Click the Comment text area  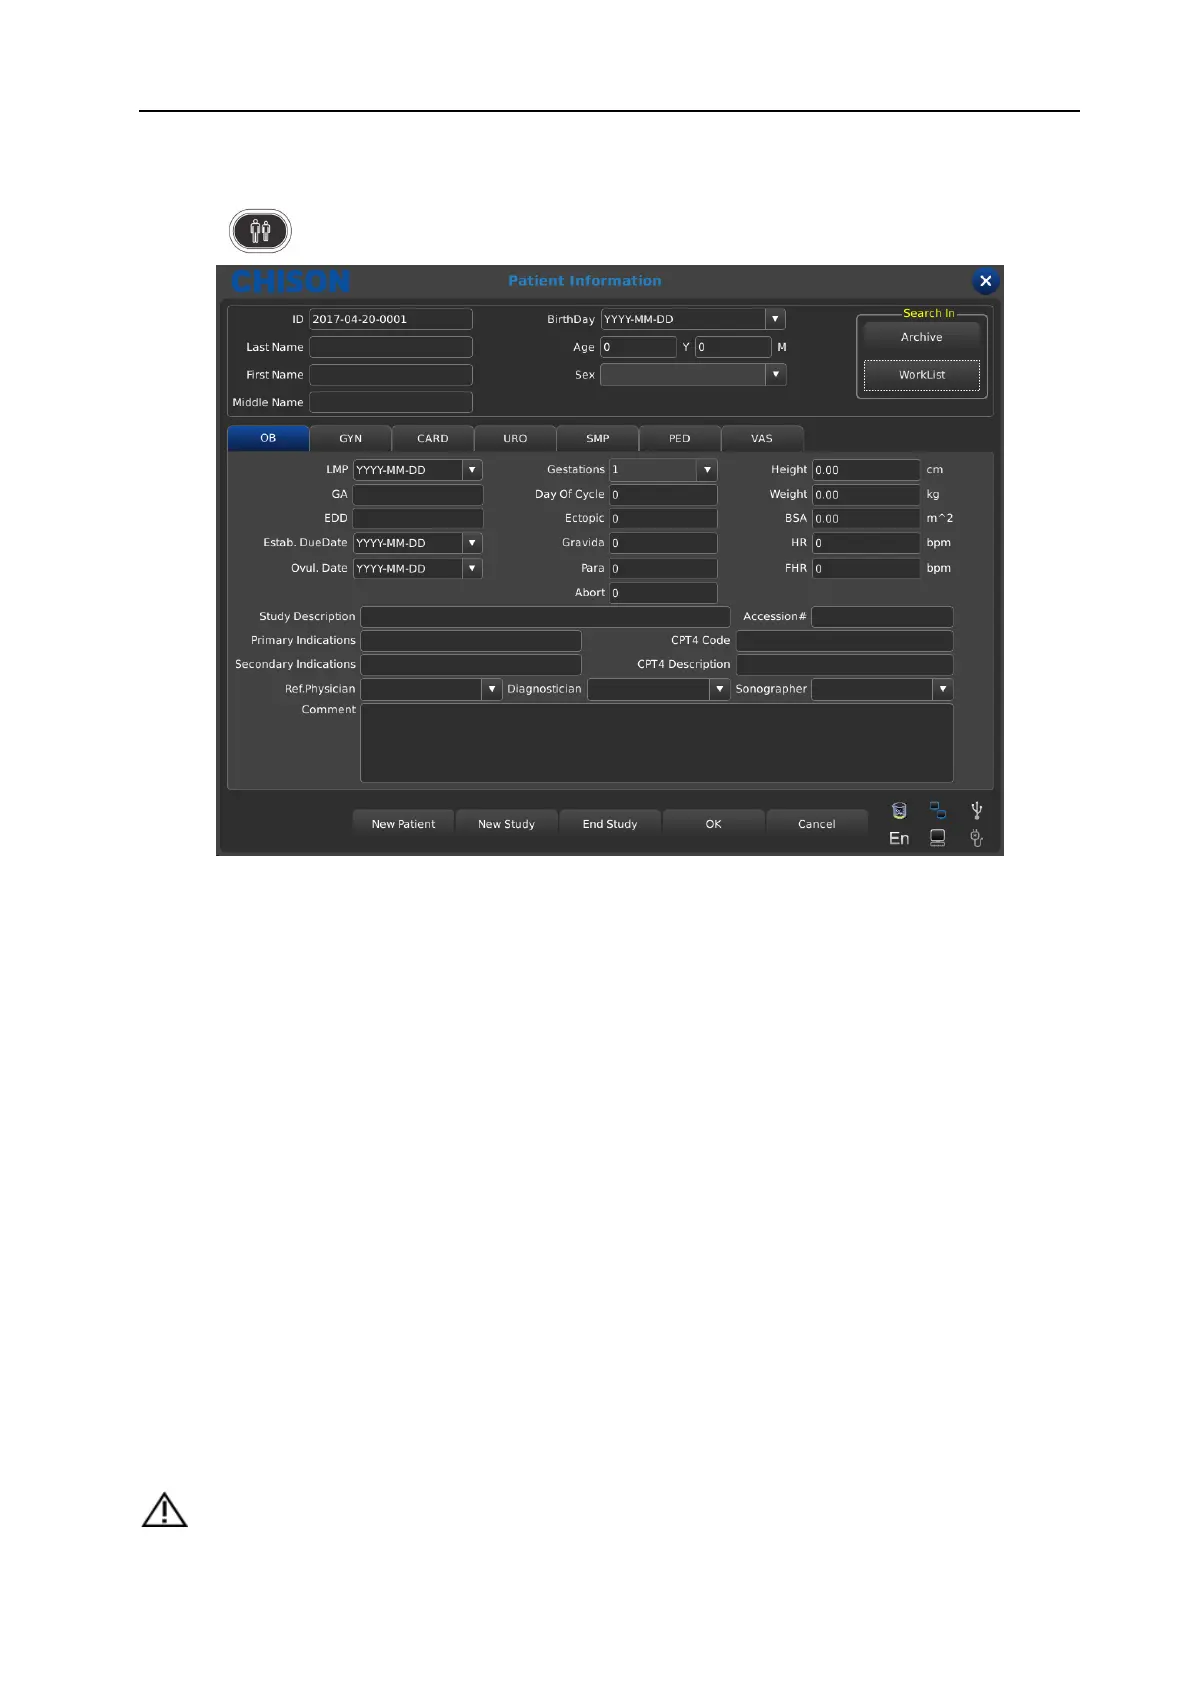pyautogui.click(x=657, y=743)
